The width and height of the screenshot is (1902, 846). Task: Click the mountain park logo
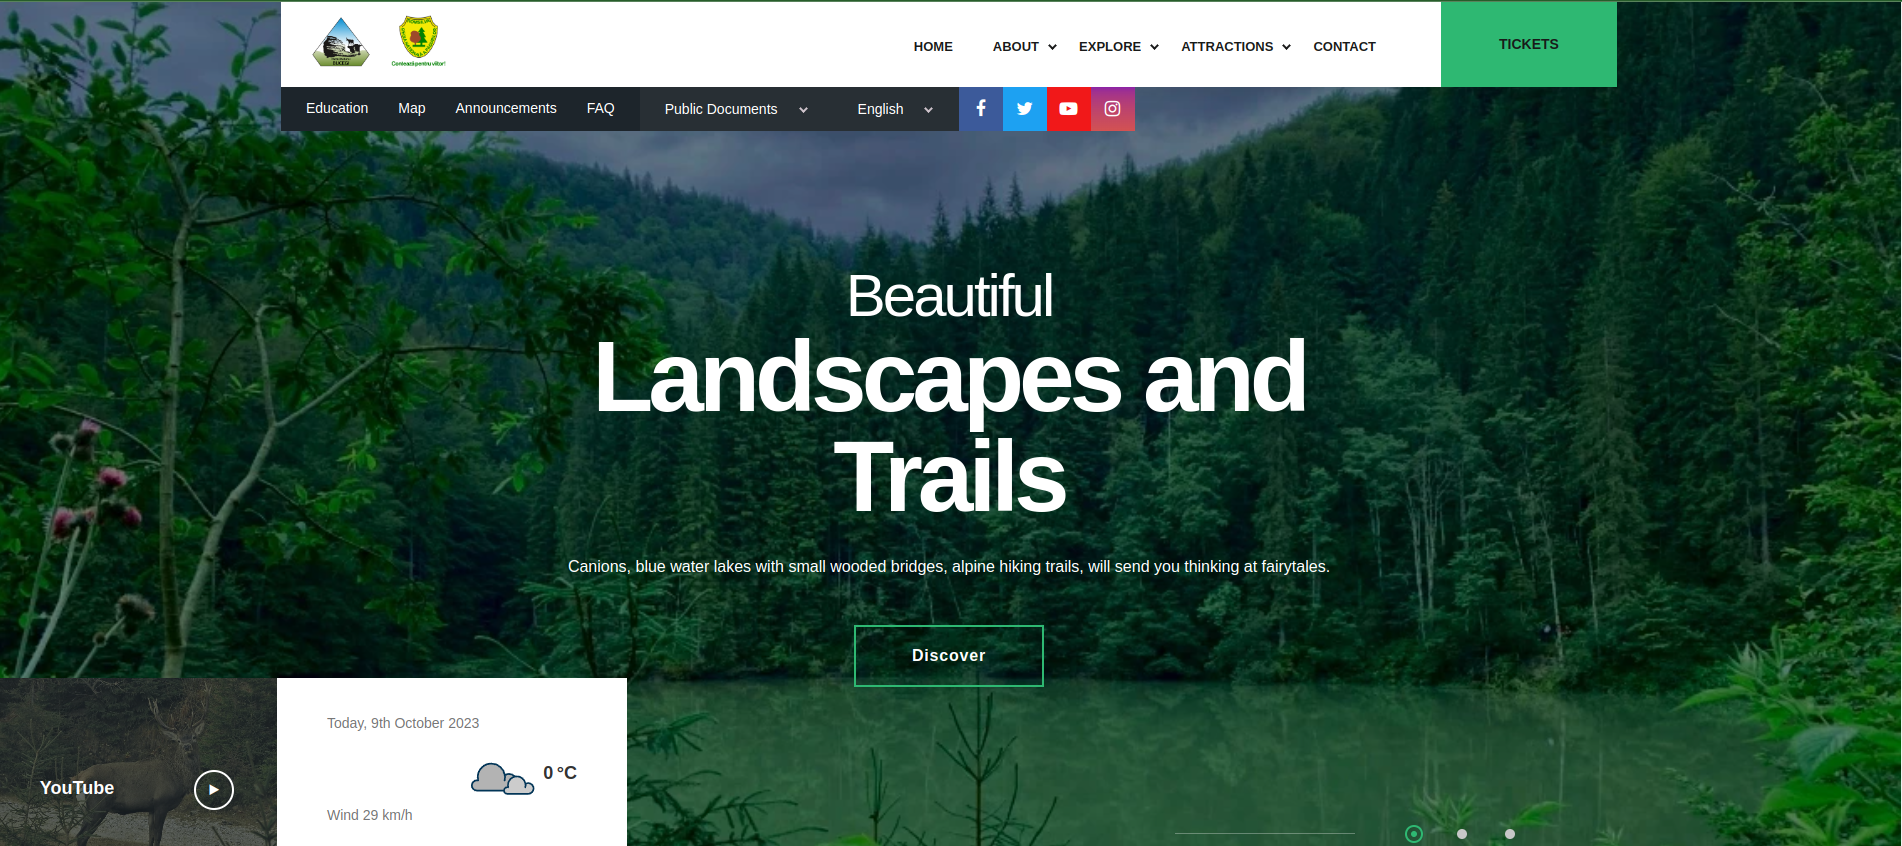(x=341, y=43)
